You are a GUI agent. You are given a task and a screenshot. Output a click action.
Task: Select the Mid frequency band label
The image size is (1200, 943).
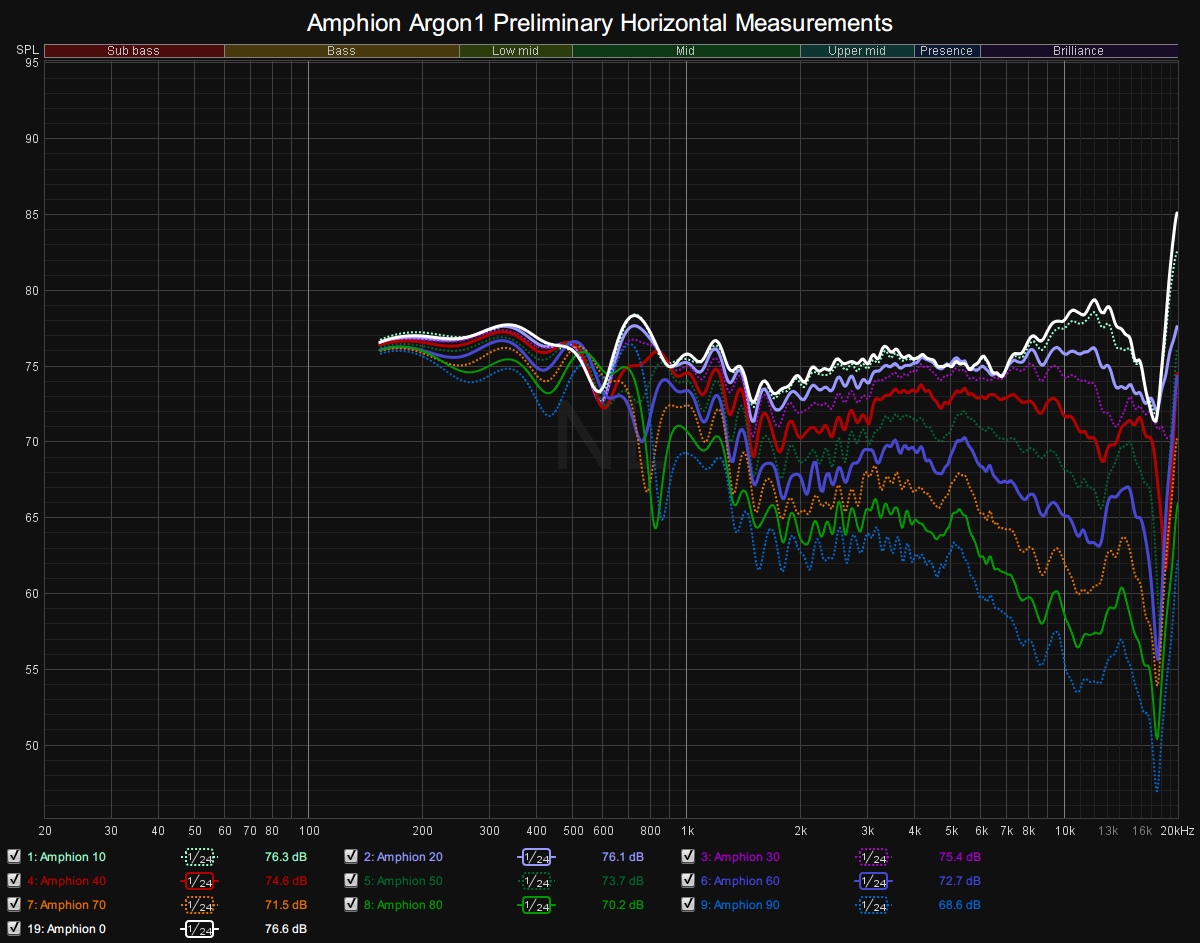tap(686, 51)
